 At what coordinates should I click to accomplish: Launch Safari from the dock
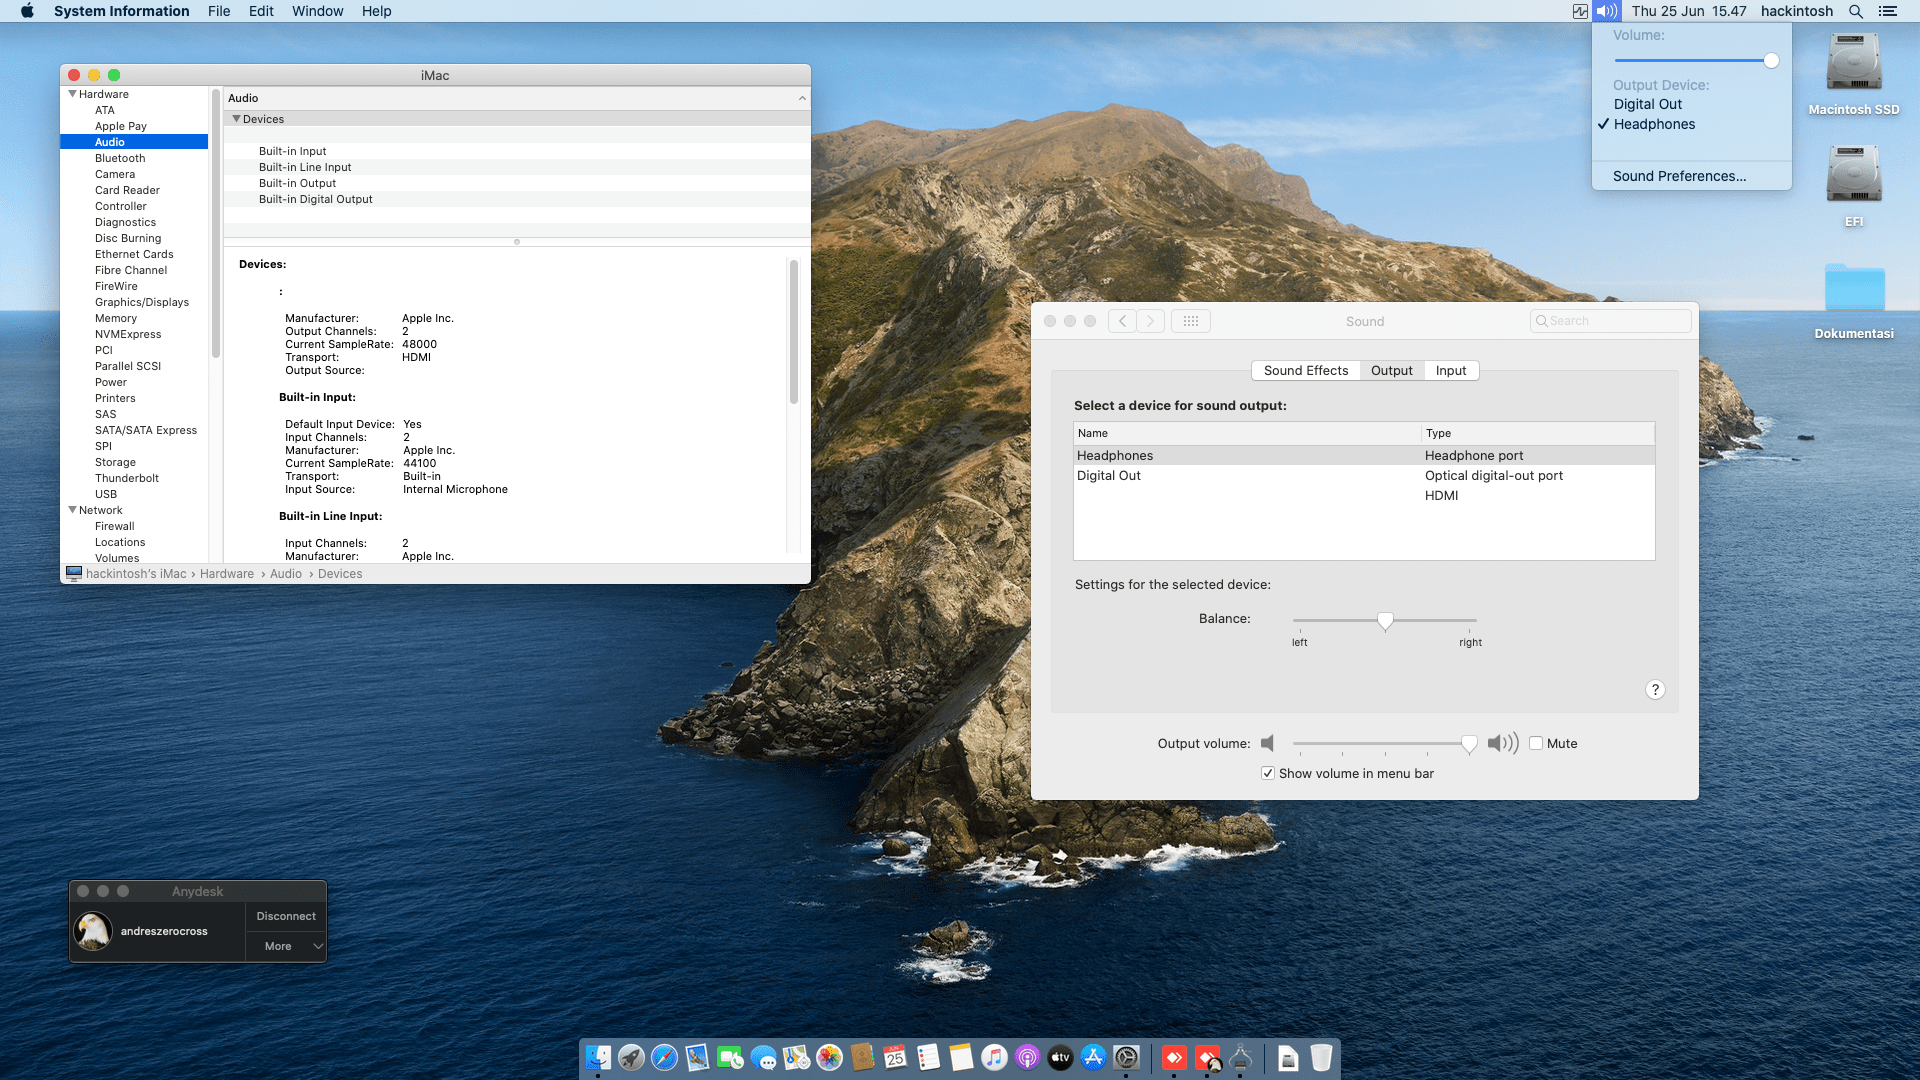click(x=664, y=1057)
